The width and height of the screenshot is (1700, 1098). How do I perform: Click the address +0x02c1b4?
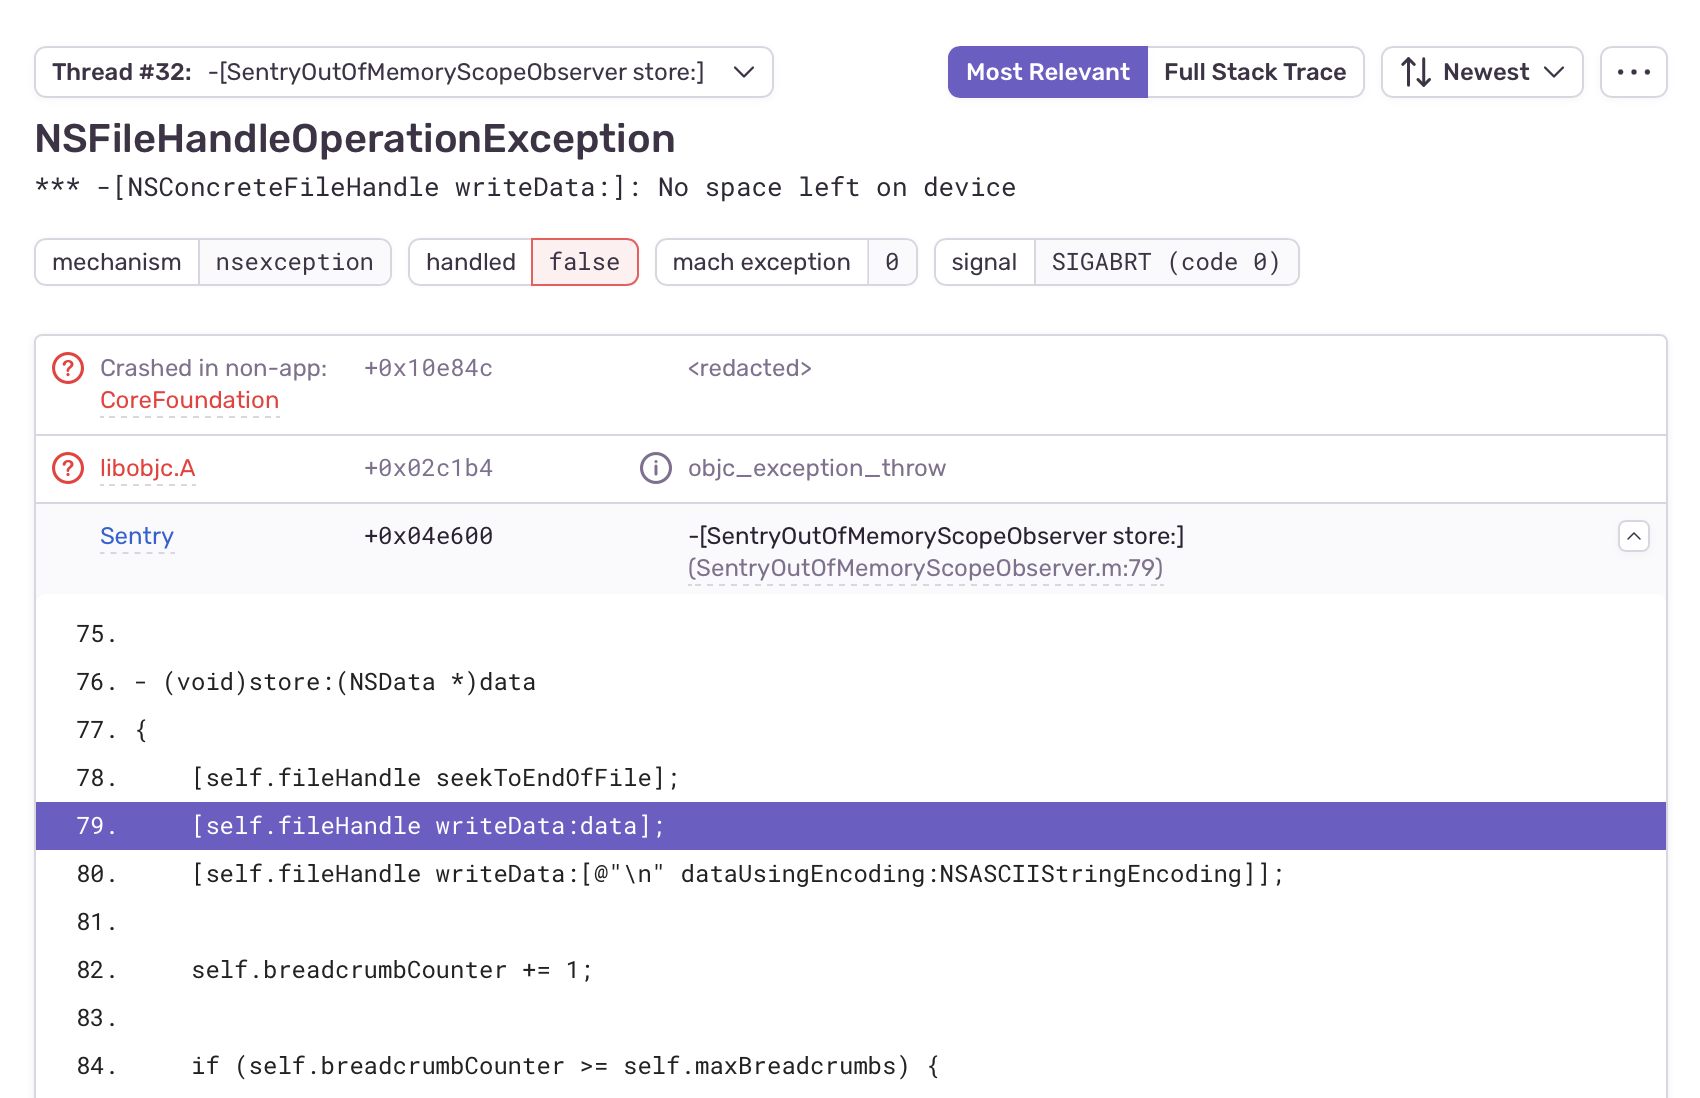(x=428, y=468)
